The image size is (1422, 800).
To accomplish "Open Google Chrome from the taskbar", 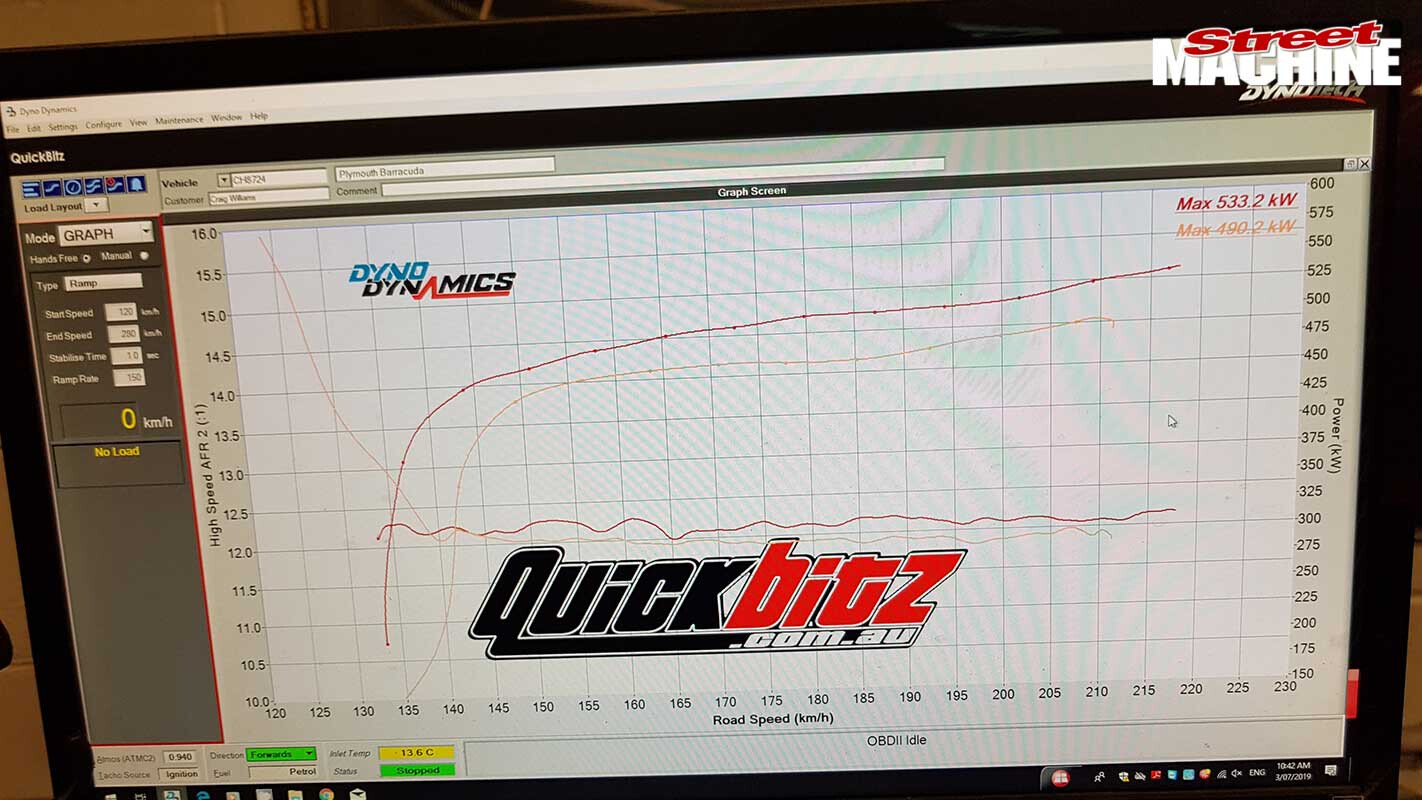I will pos(327,796).
